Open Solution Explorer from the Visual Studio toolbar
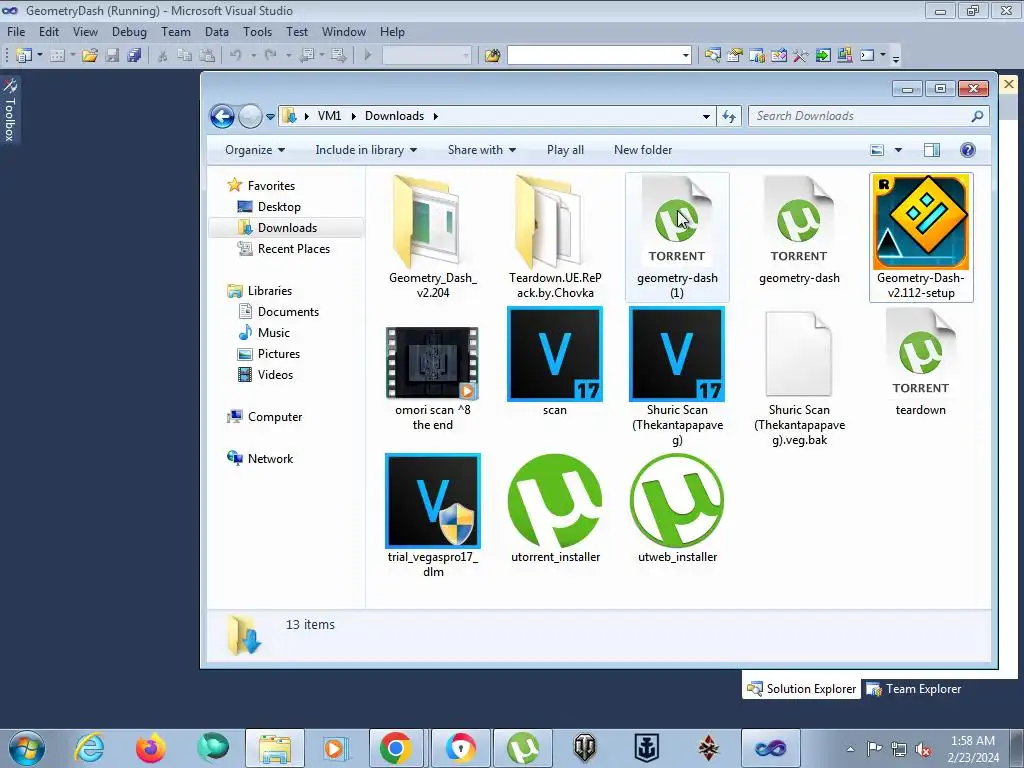This screenshot has width=1024, height=768. tap(712, 56)
